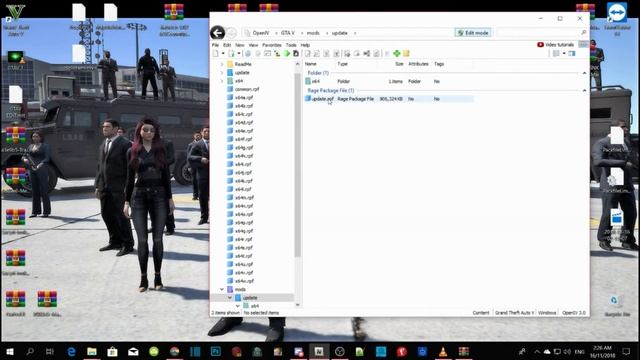The image size is (640, 360).
Task: Open the dropdown arrow beside first new-file icon
Action: pyautogui.click(x=223, y=53)
